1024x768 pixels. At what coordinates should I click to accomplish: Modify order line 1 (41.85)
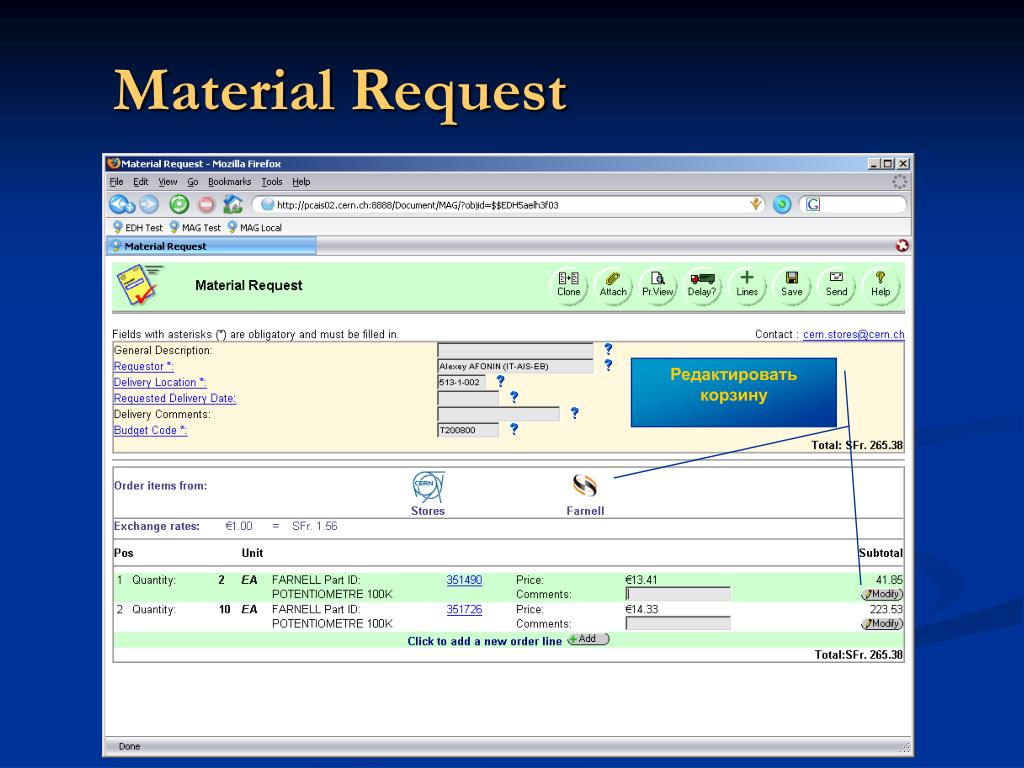tap(882, 594)
